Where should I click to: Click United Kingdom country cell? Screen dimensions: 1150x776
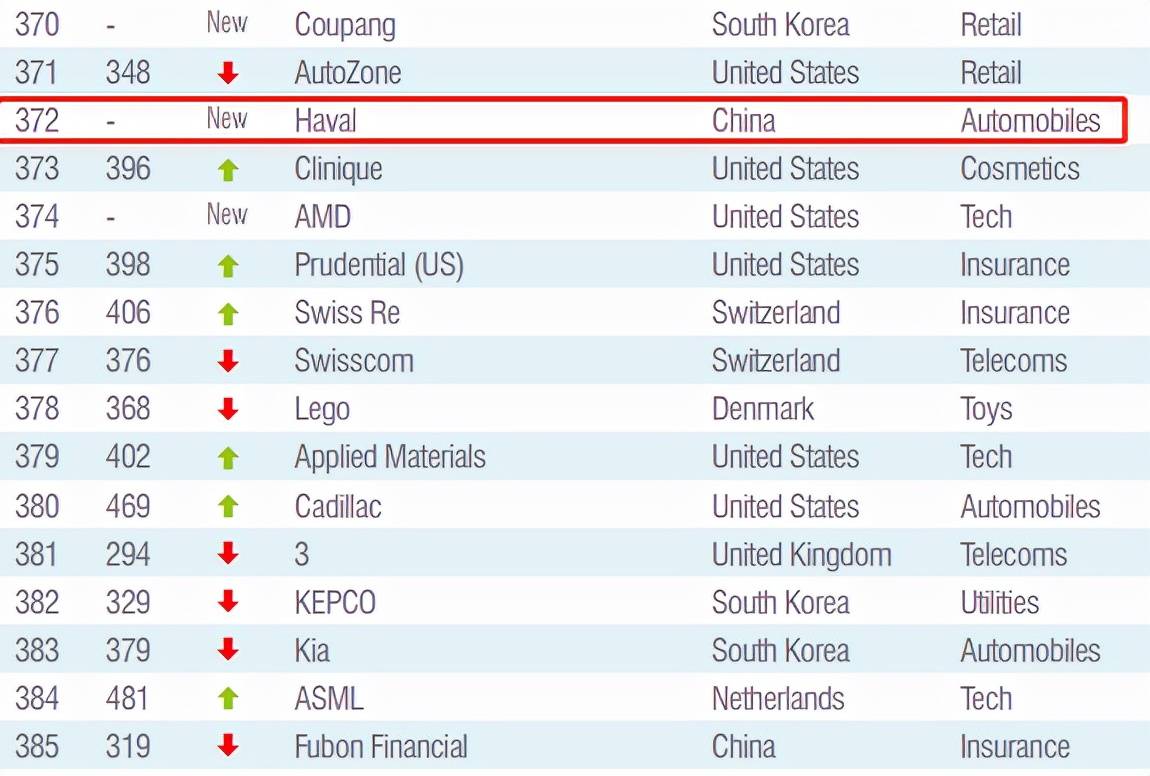tap(801, 554)
